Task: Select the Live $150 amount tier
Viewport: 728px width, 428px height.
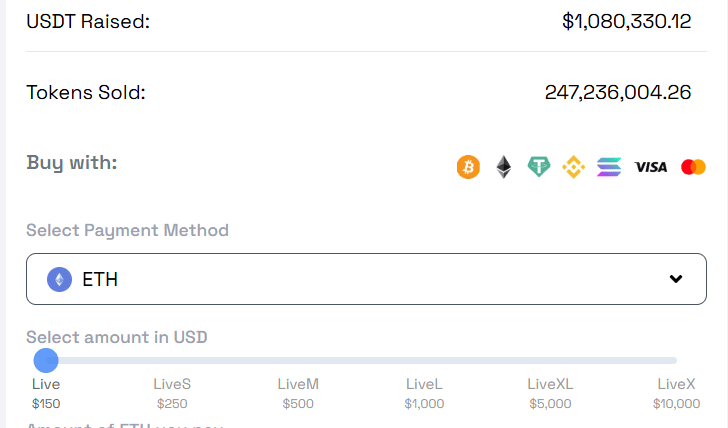Action: pos(46,393)
